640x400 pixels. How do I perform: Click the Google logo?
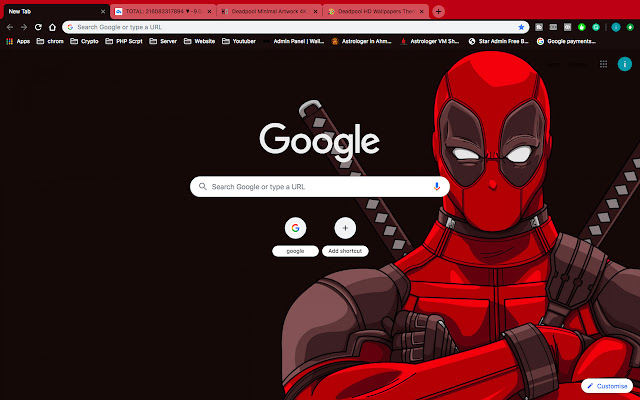click(x=320, y=142)
